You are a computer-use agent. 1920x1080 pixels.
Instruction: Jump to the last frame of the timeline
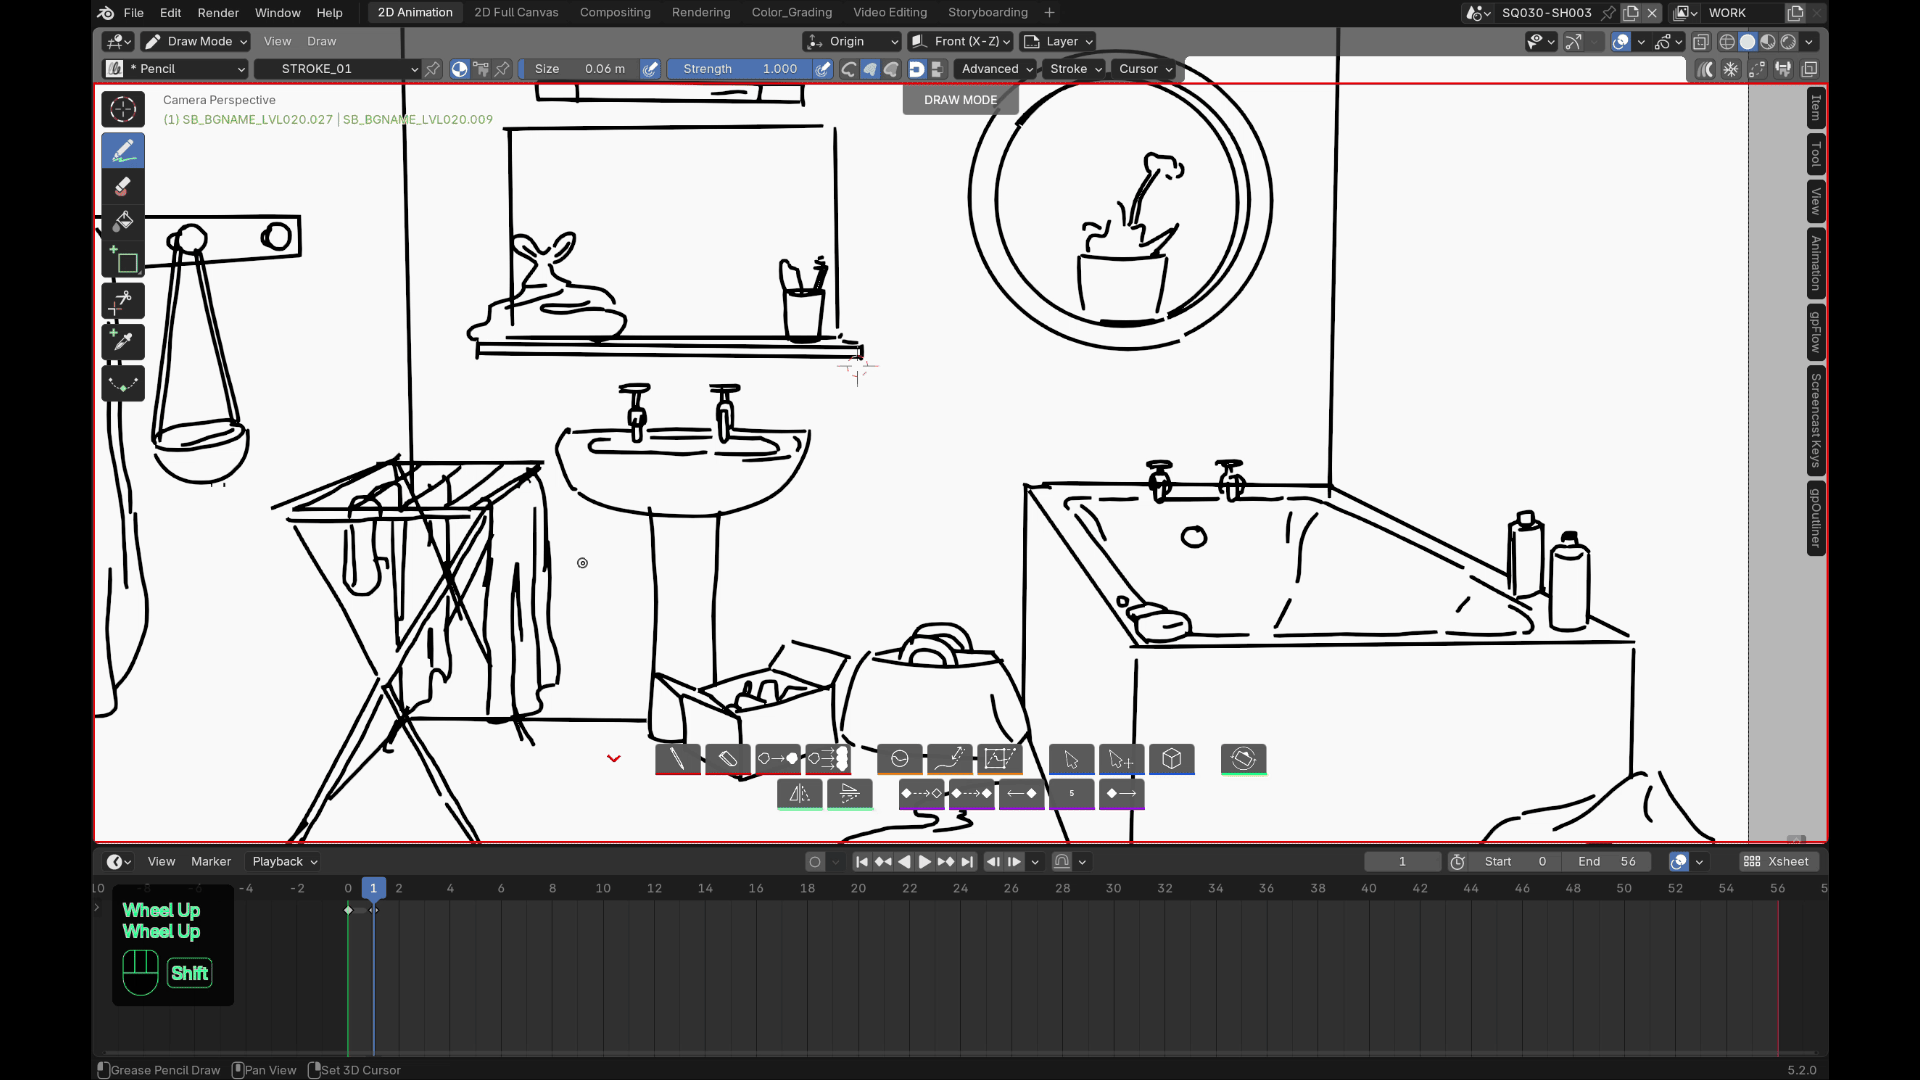tap(967, 862)
